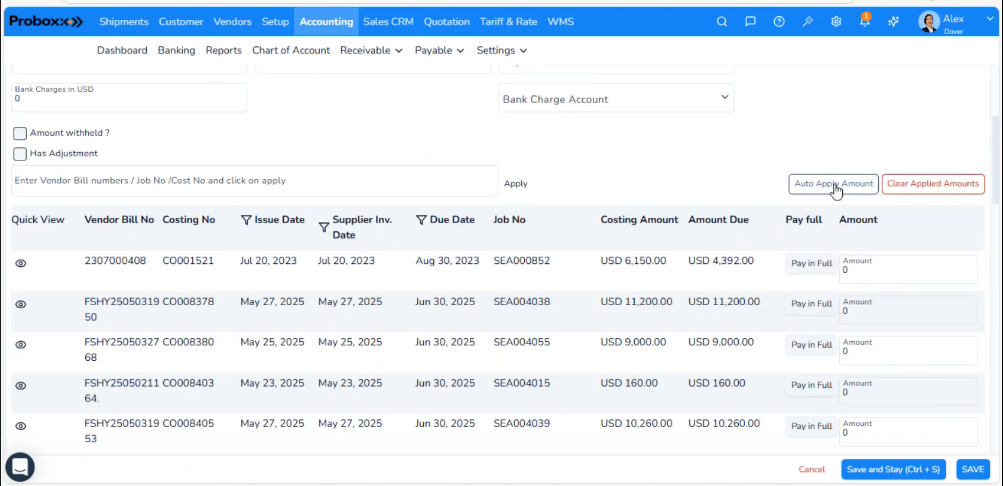Click the help question mark icon

tap(779, 21)
